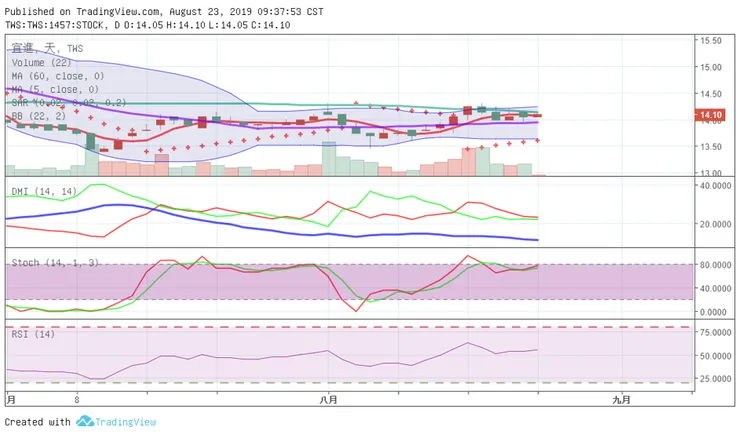Click the 15.00 price axis label
Image resolution: width=740 pixels, height=435 pixels.
[x=711, y=67]
